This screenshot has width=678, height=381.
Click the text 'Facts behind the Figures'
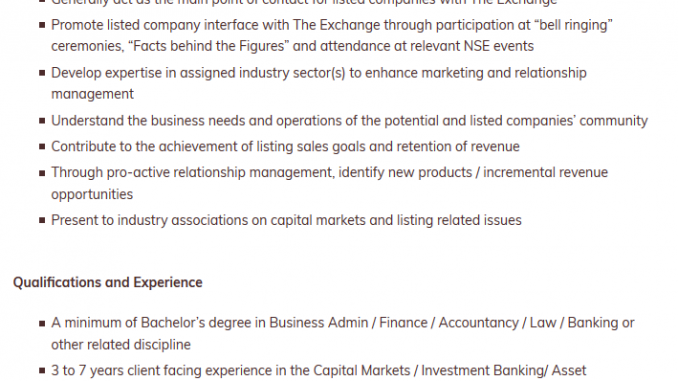click(x=208, y=46)
